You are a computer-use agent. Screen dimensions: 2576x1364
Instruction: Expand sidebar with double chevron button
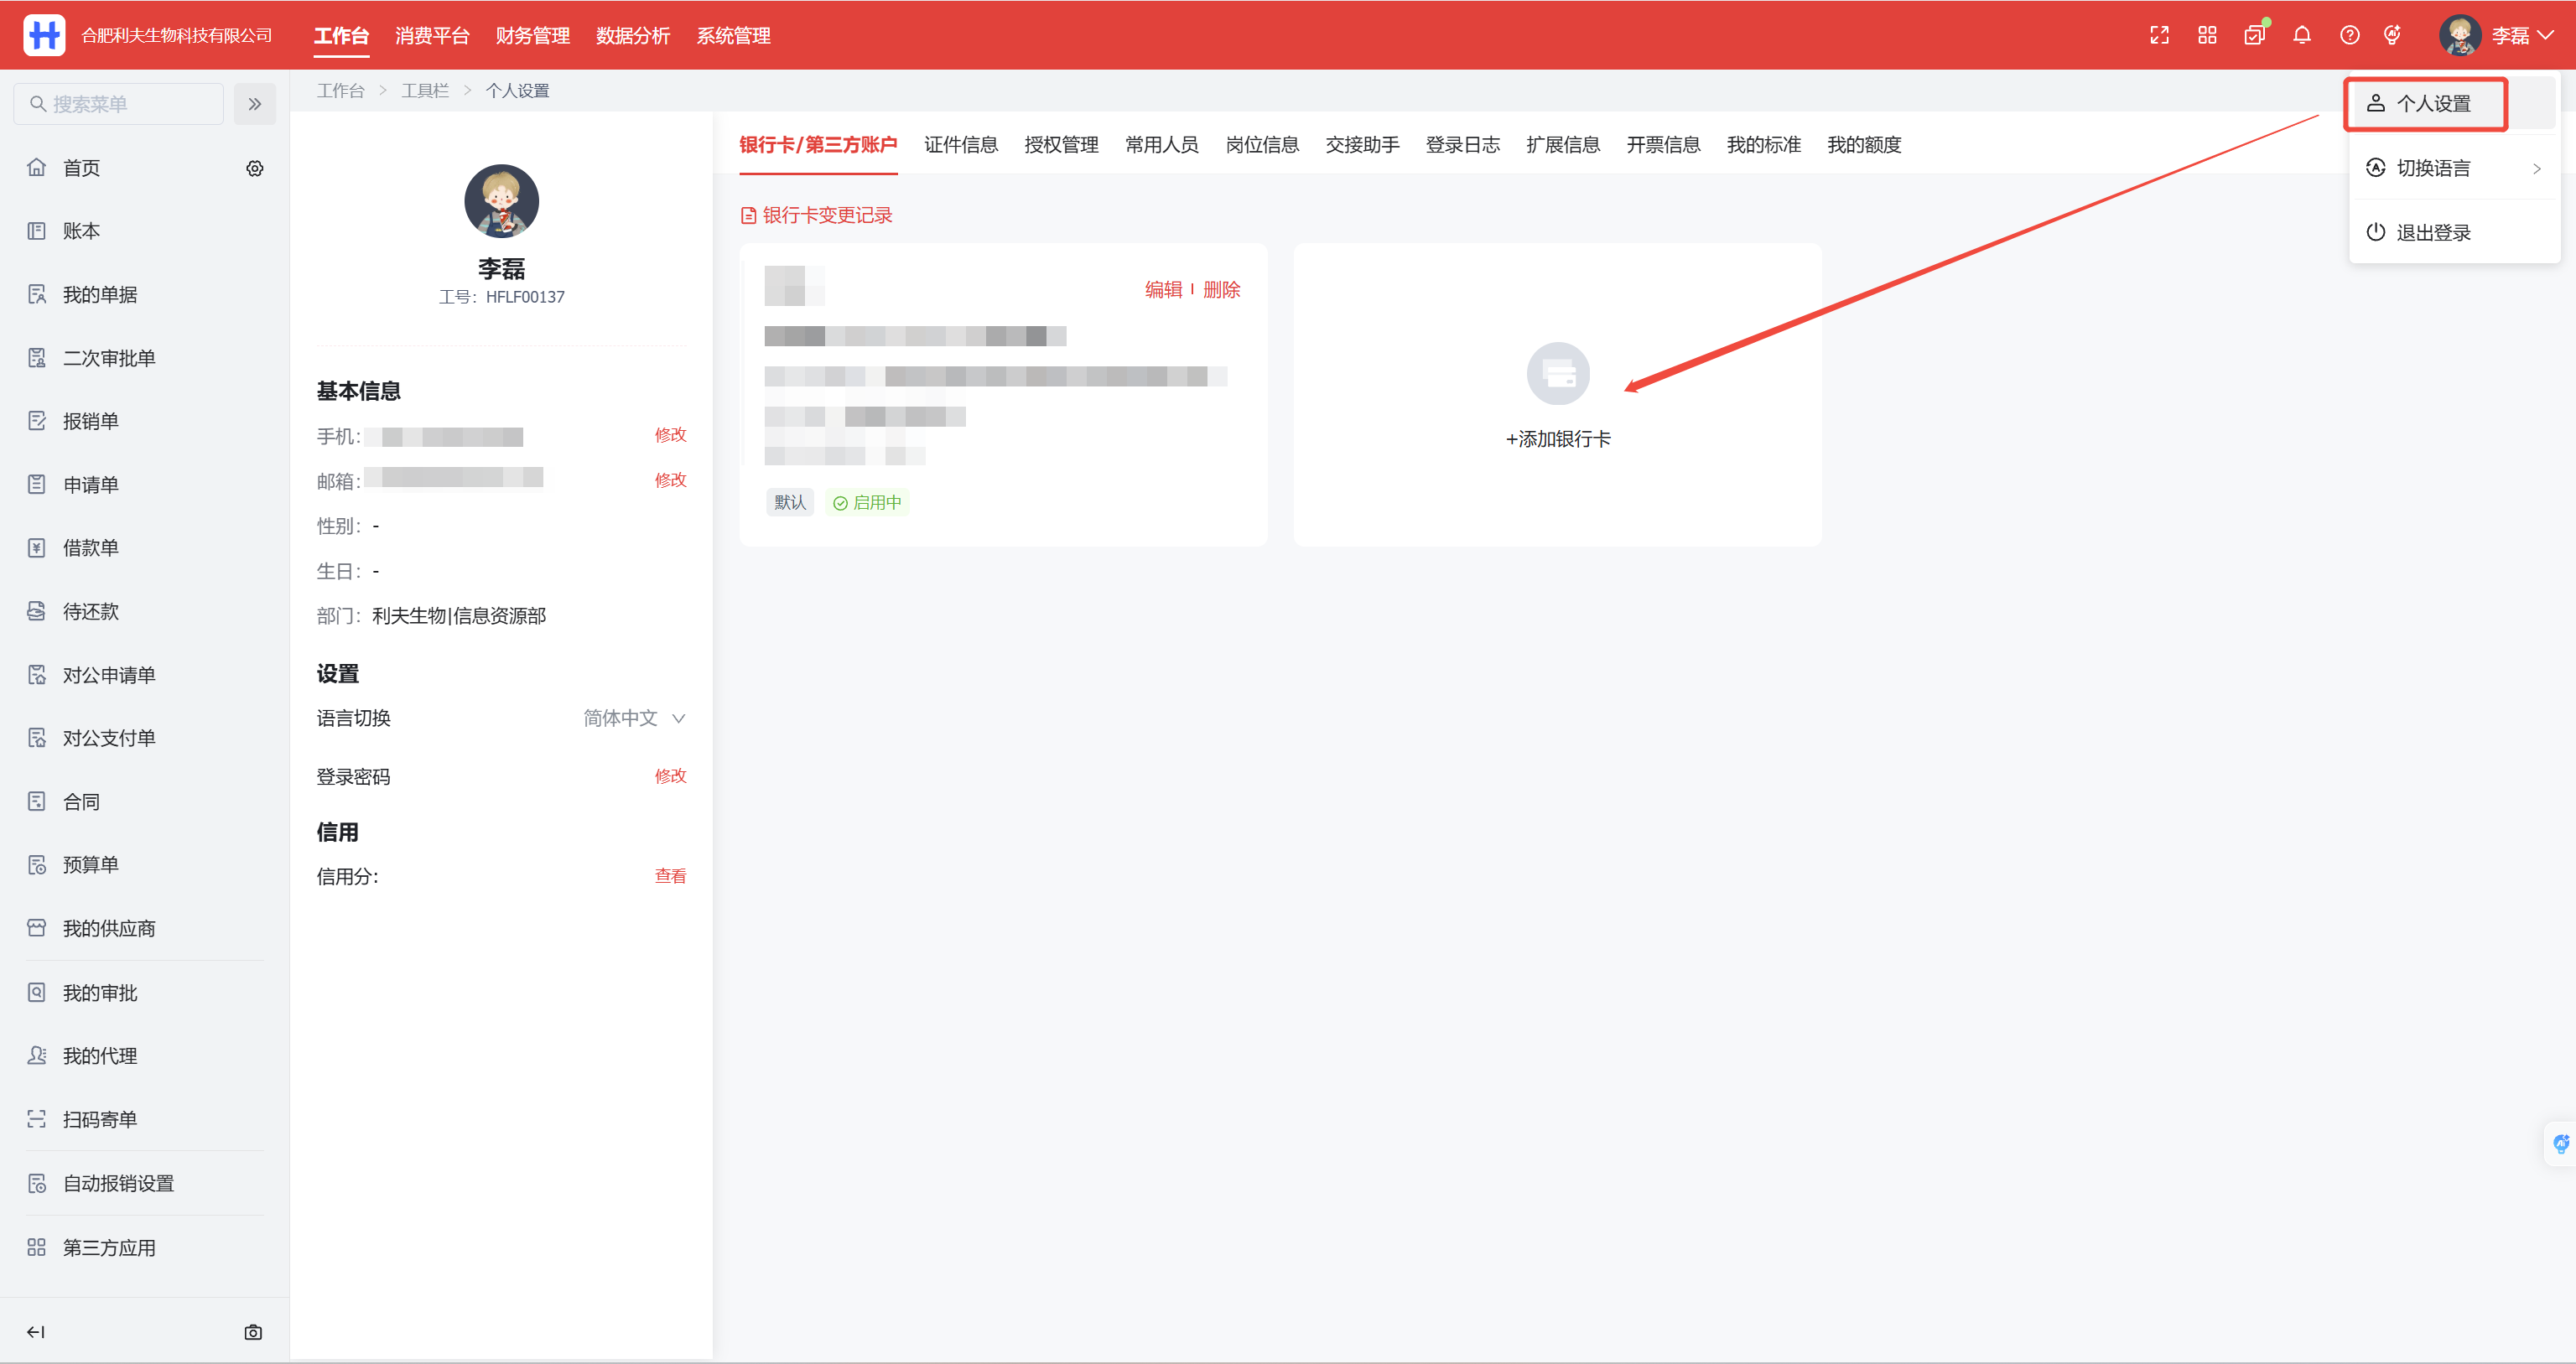[255, 104]
